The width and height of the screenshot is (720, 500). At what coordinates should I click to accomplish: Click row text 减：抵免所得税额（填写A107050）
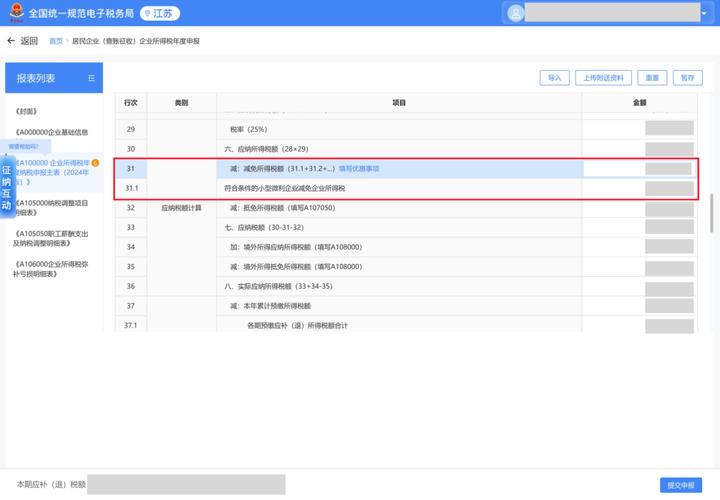click(282, 208)
